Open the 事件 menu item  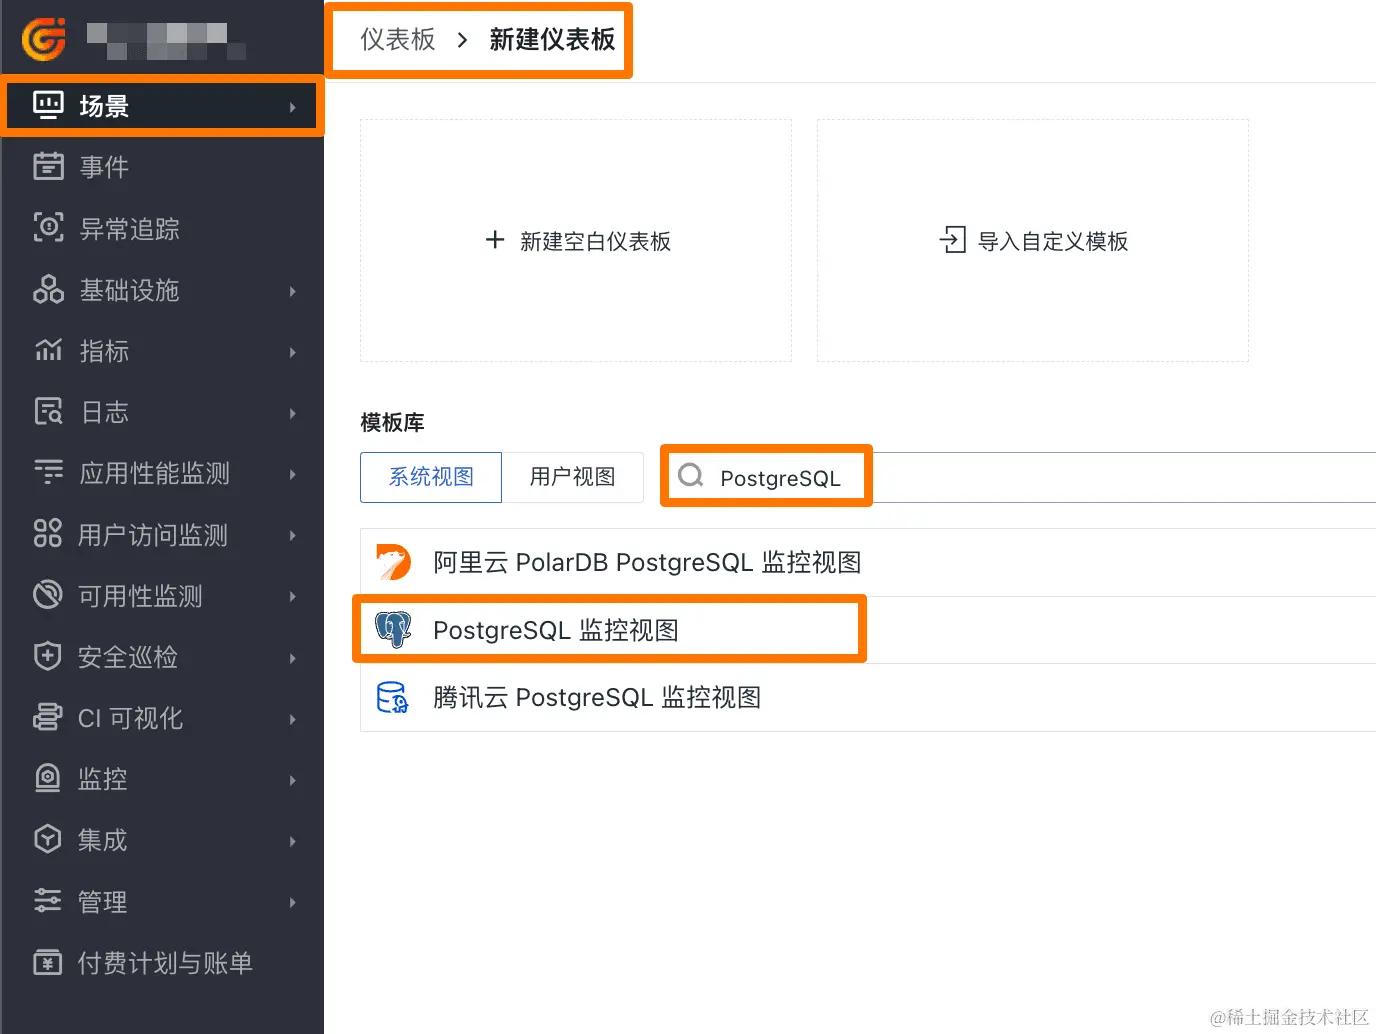pos(162,166)
